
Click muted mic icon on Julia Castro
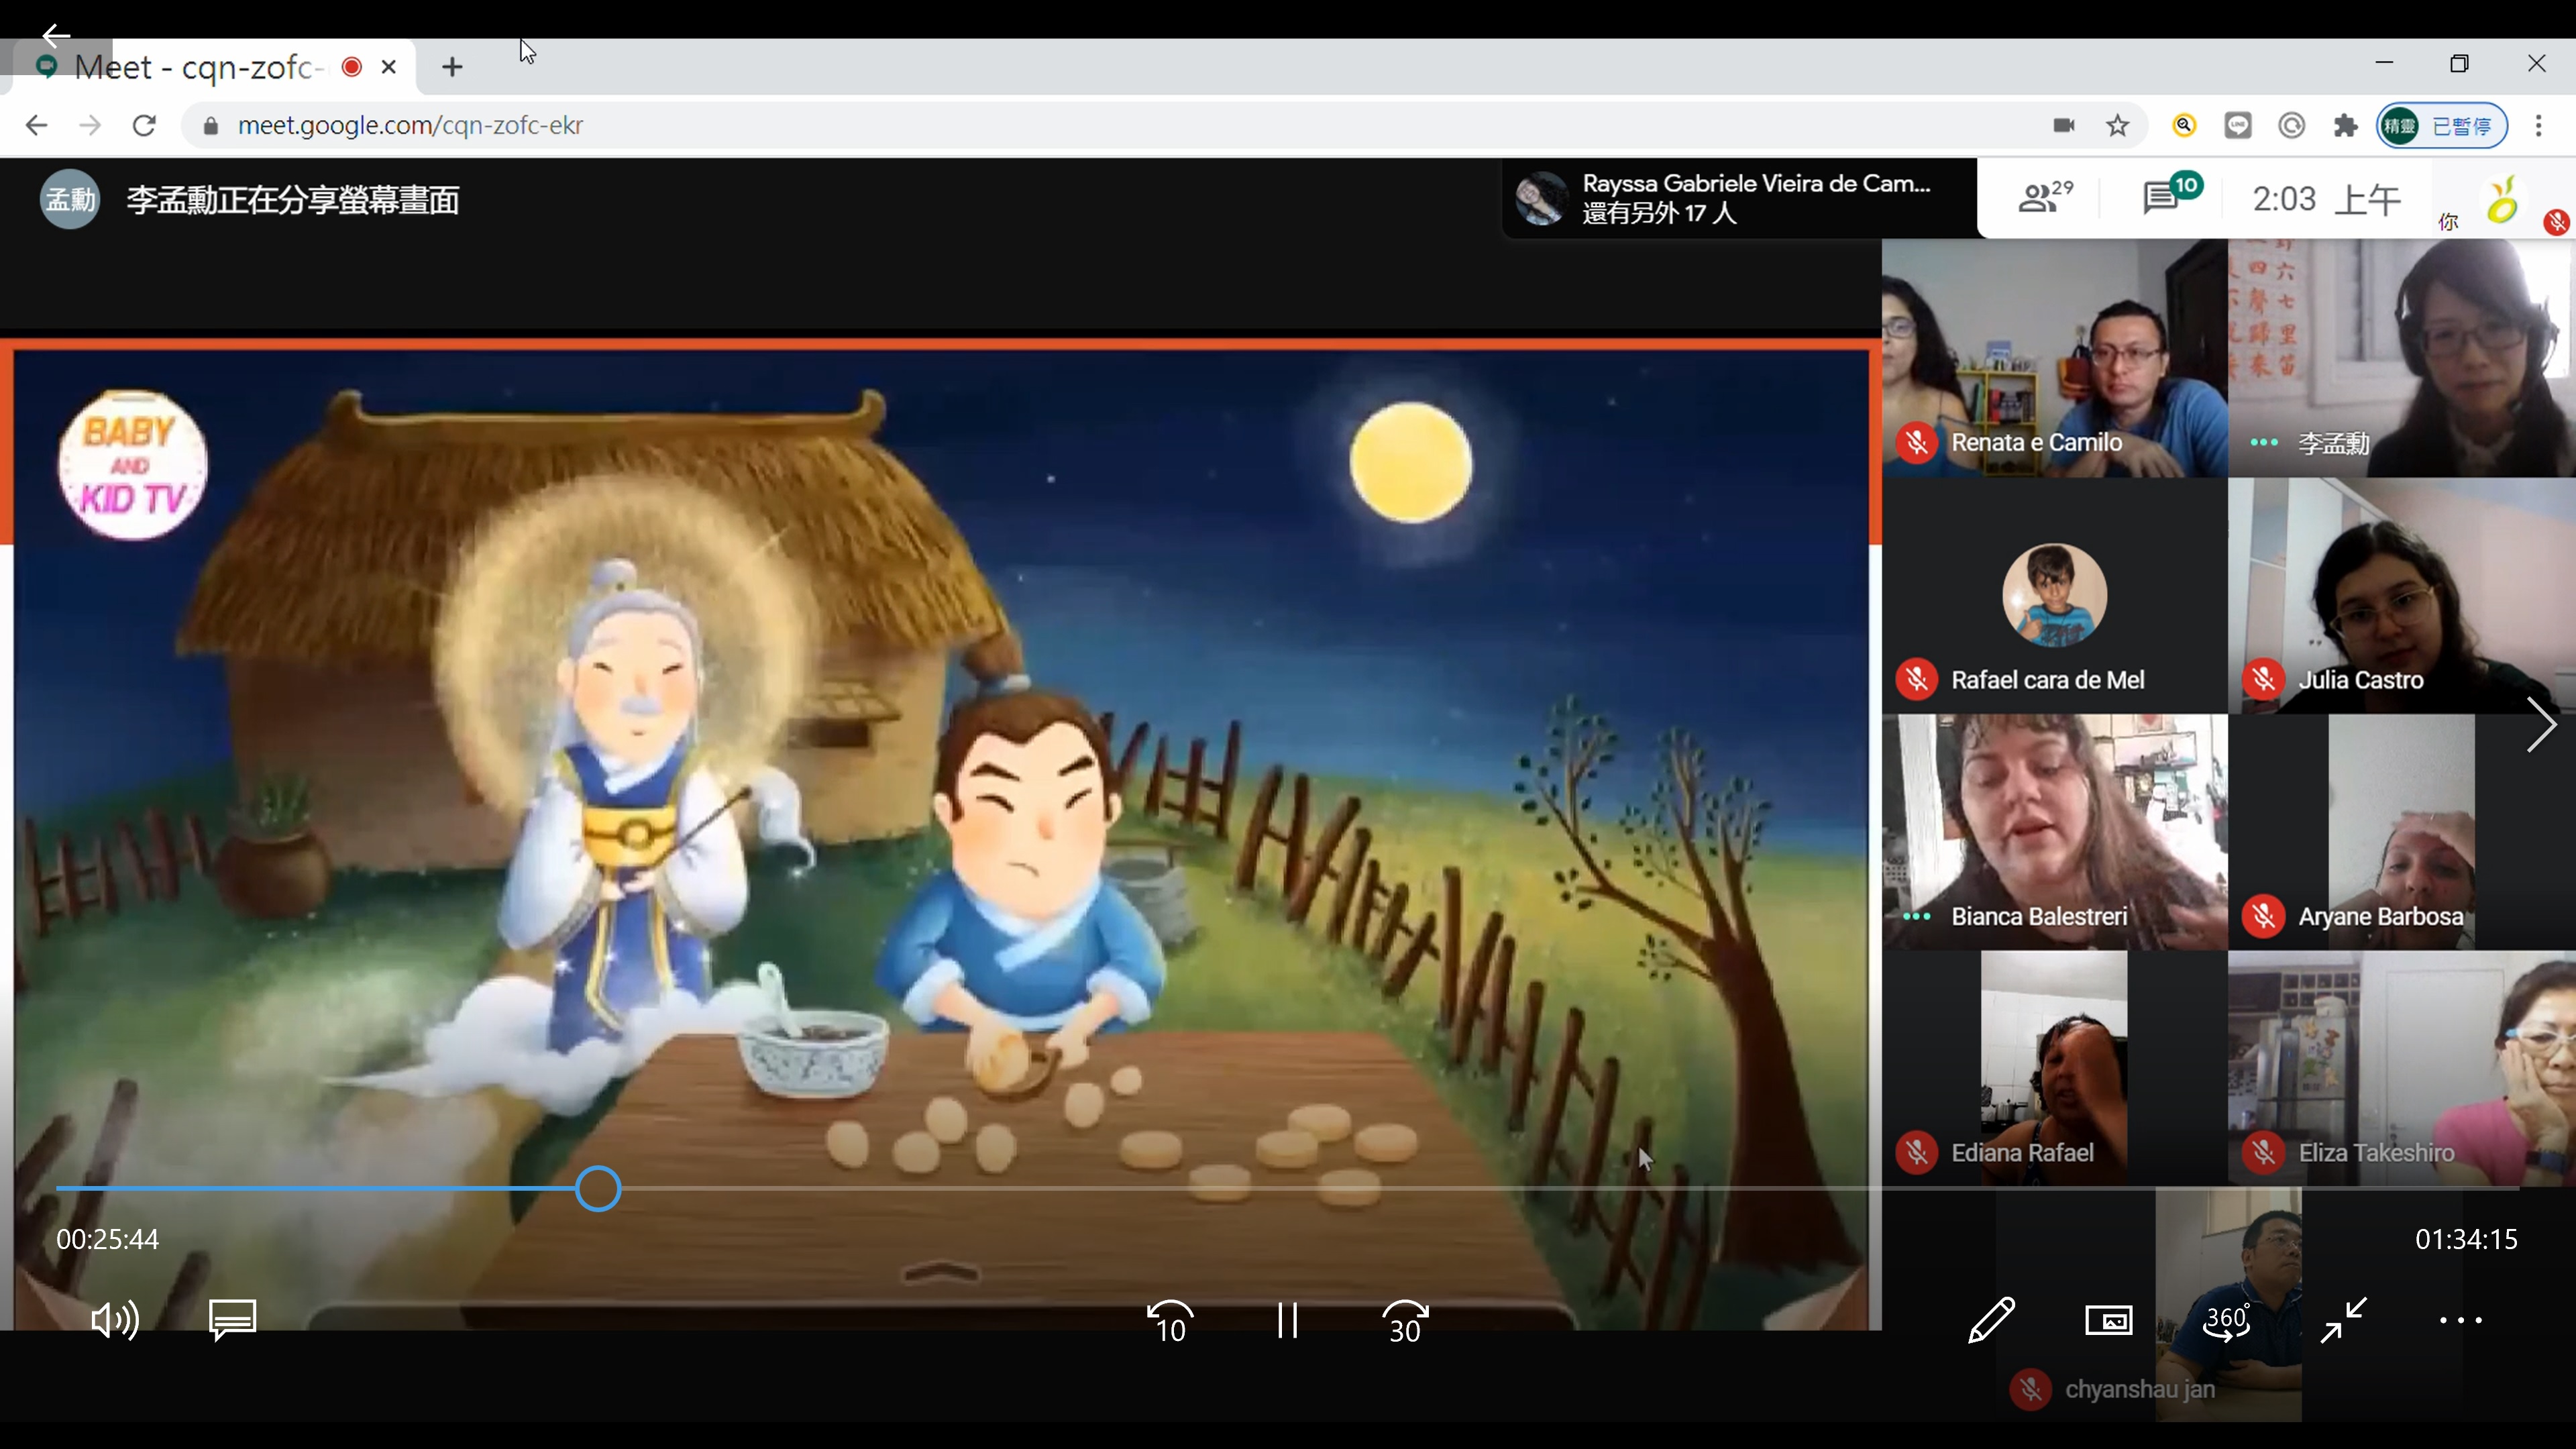coord(2264,680)
